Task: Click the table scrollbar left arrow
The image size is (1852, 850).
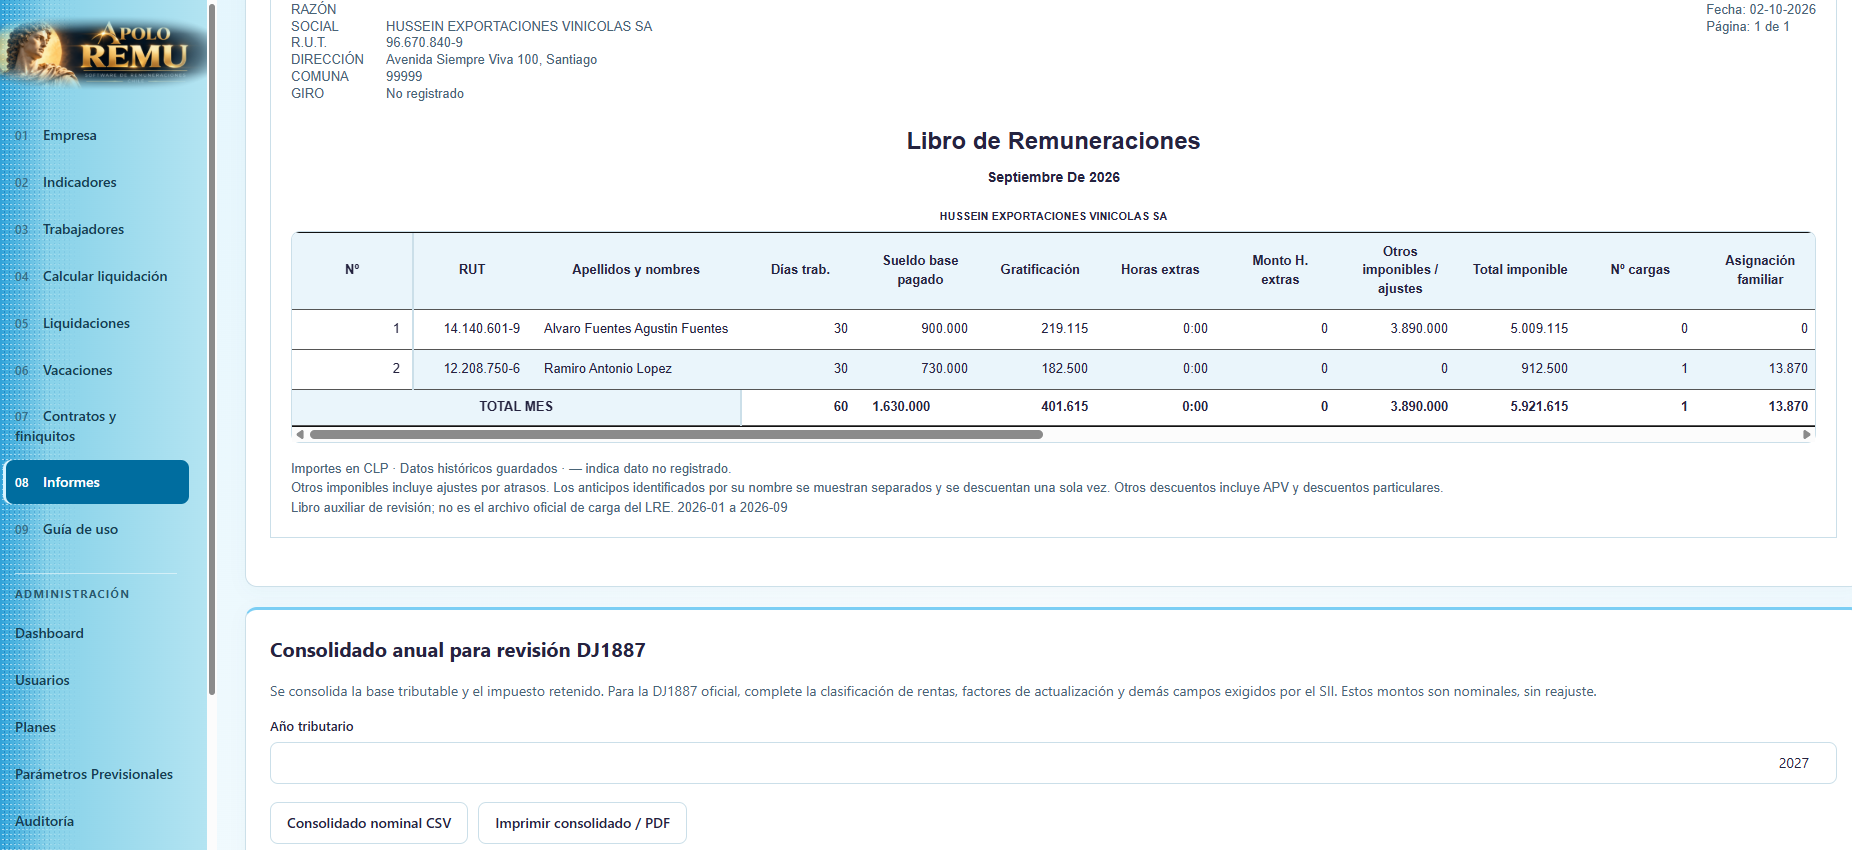Action: coord(299,435)
